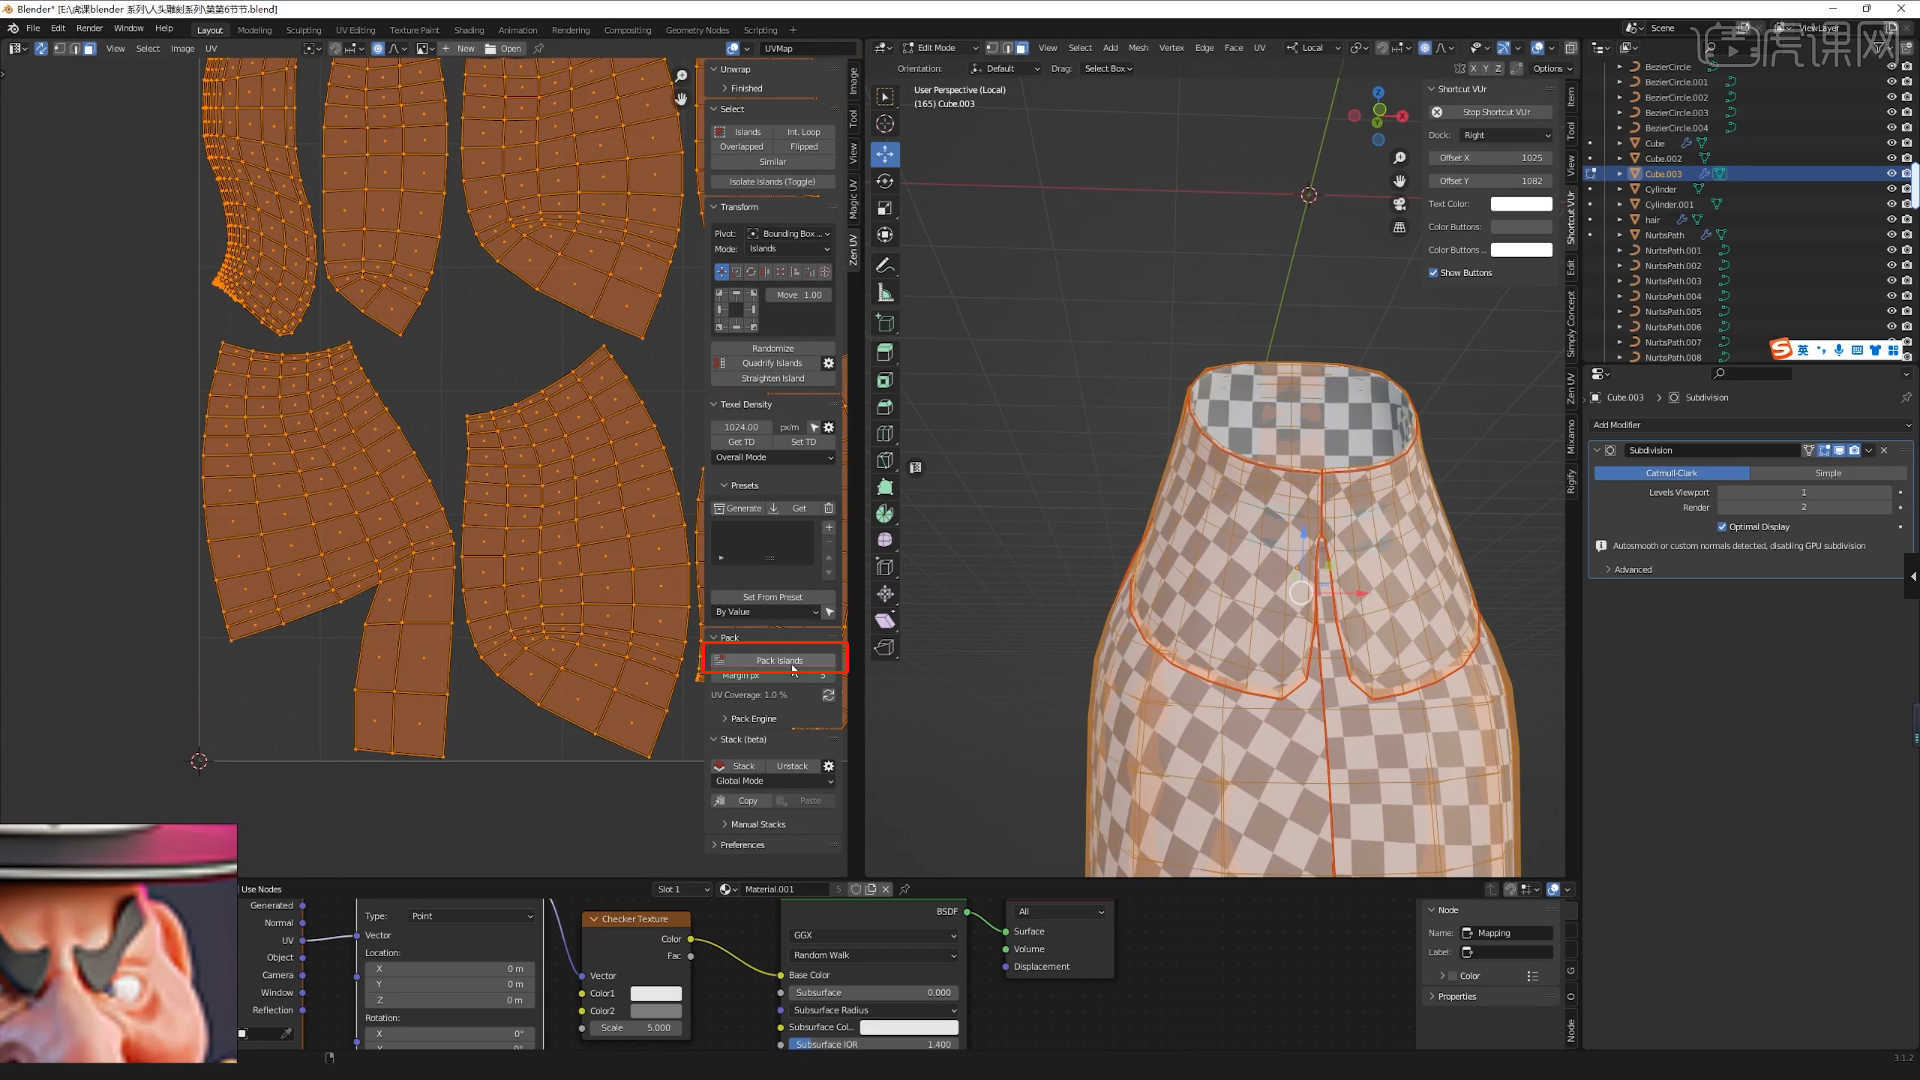Select the Rotate tool in the toolbar
Image resolution: width=1920 pixels, height=1080 pixels.
pyautogui.click(x=885, y=181)
